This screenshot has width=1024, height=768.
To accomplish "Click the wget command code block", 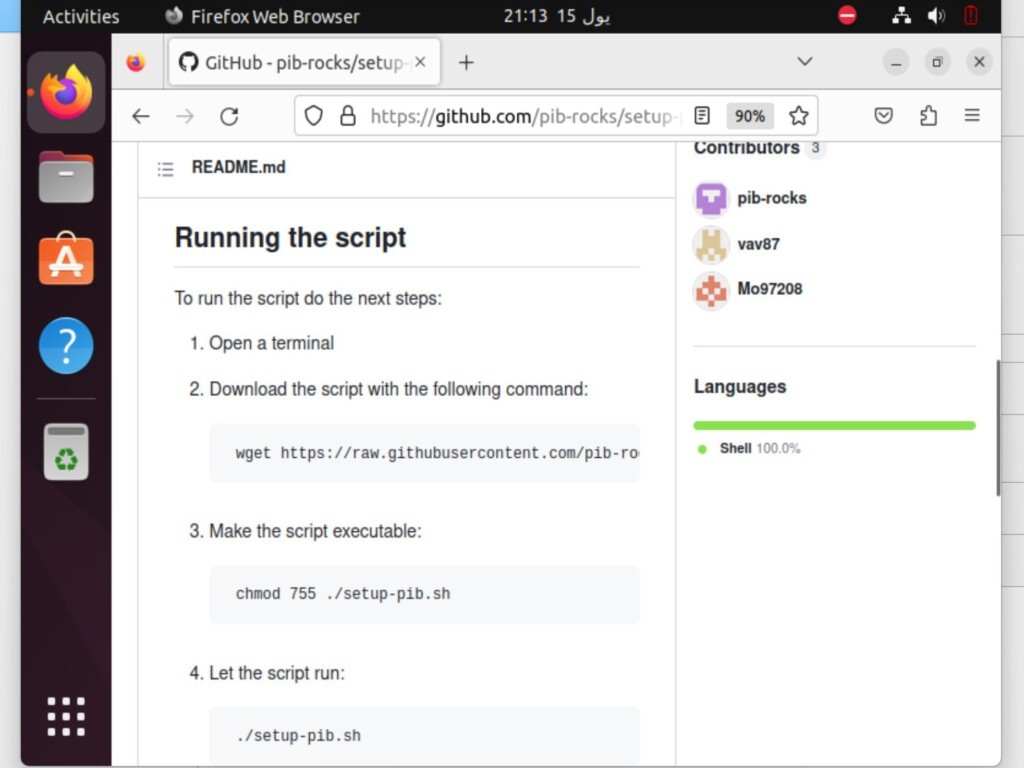I will tap(424, 453).
